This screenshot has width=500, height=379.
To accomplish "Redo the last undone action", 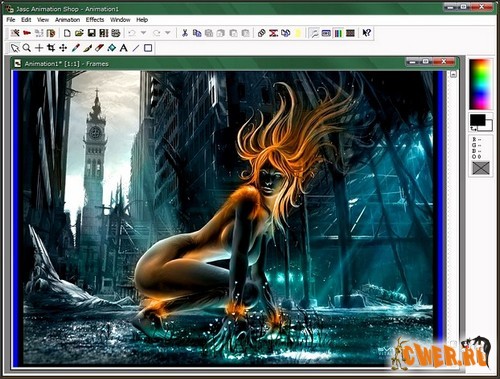I will pos(156,33).
